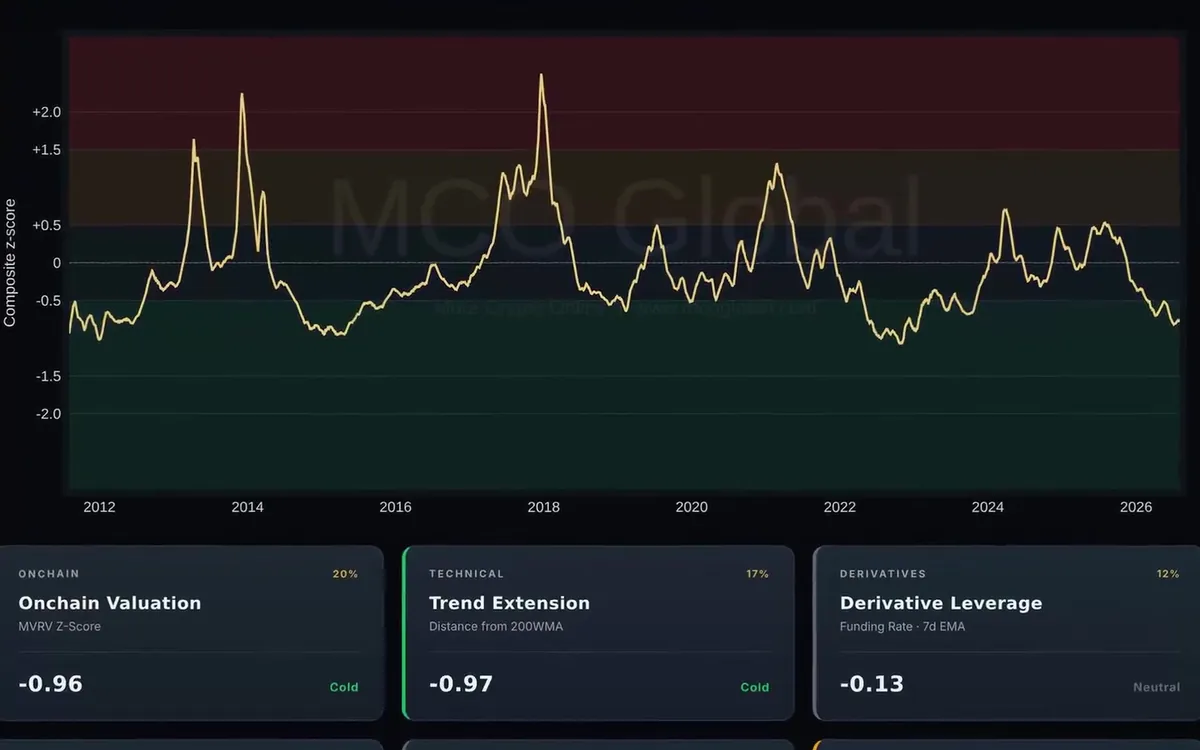
Task: Click the -1.5 y-axis label
Action: (48, 376)
